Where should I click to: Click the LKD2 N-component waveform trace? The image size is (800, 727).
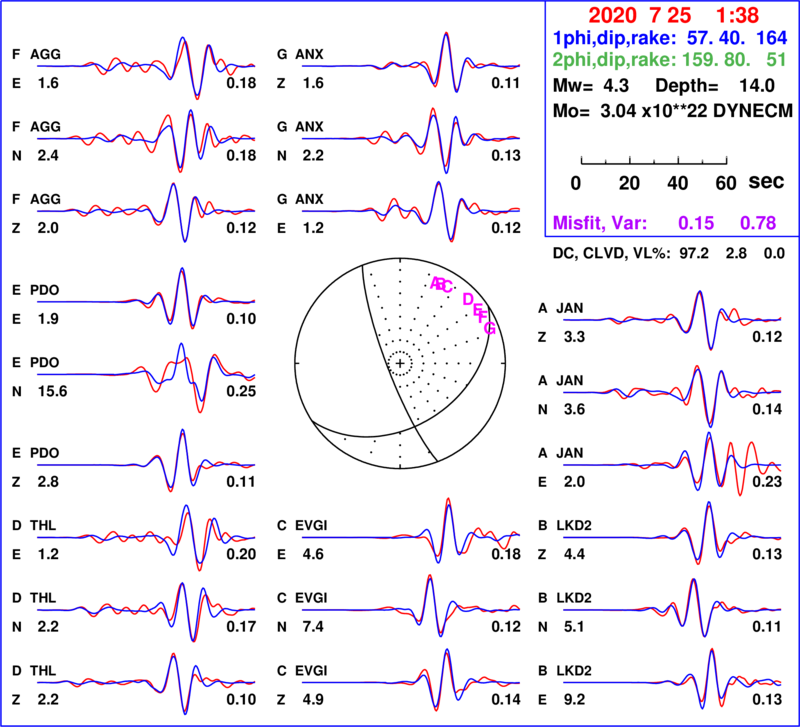tap(672, 608)
